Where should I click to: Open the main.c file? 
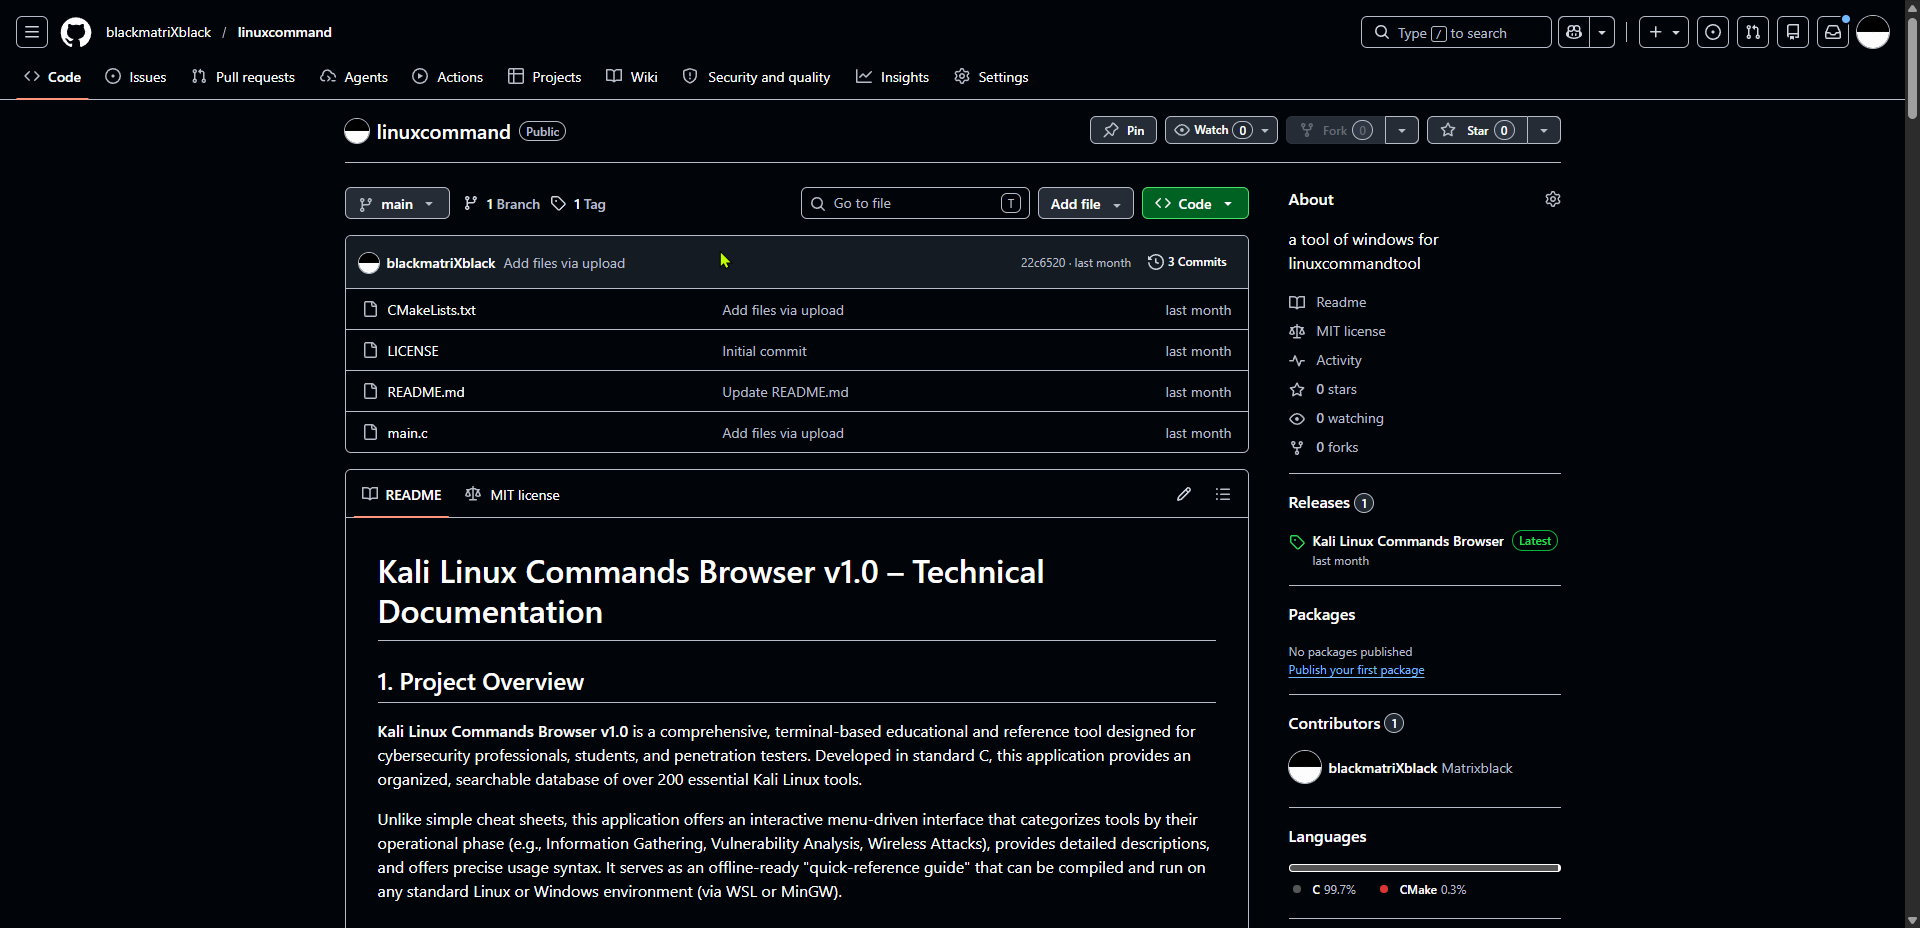click(407, 433)
